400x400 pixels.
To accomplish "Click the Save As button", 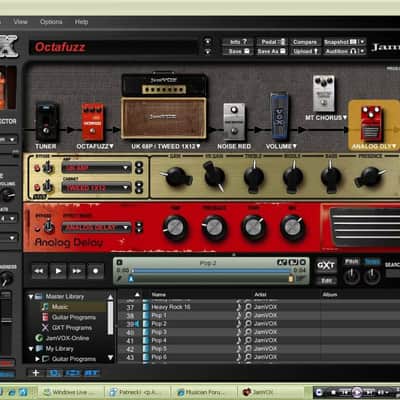I will pos(272,51).
